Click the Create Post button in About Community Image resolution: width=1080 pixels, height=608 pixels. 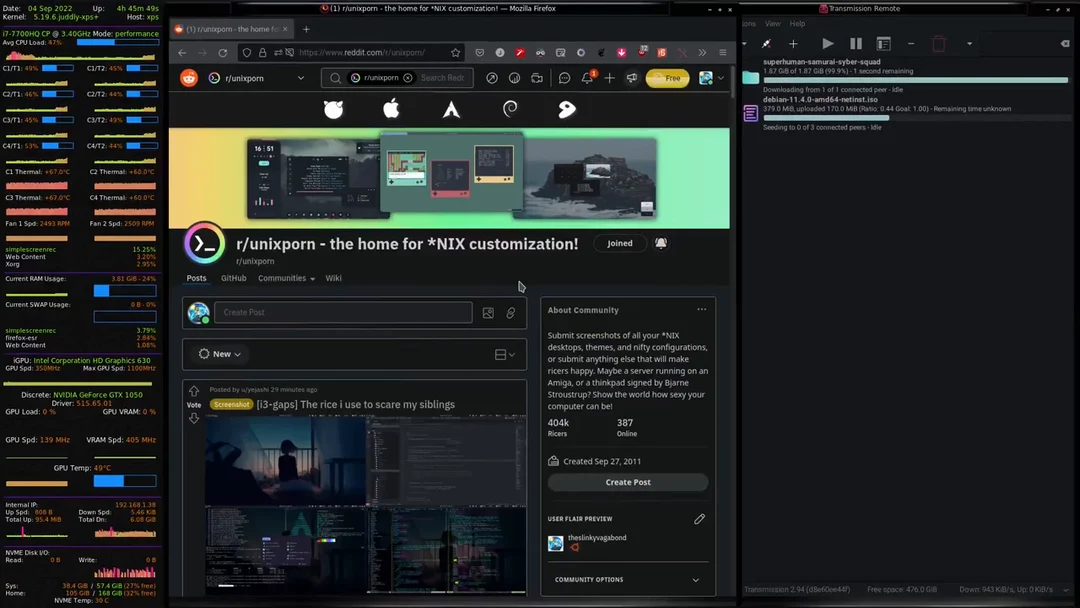tap(627, 482)
